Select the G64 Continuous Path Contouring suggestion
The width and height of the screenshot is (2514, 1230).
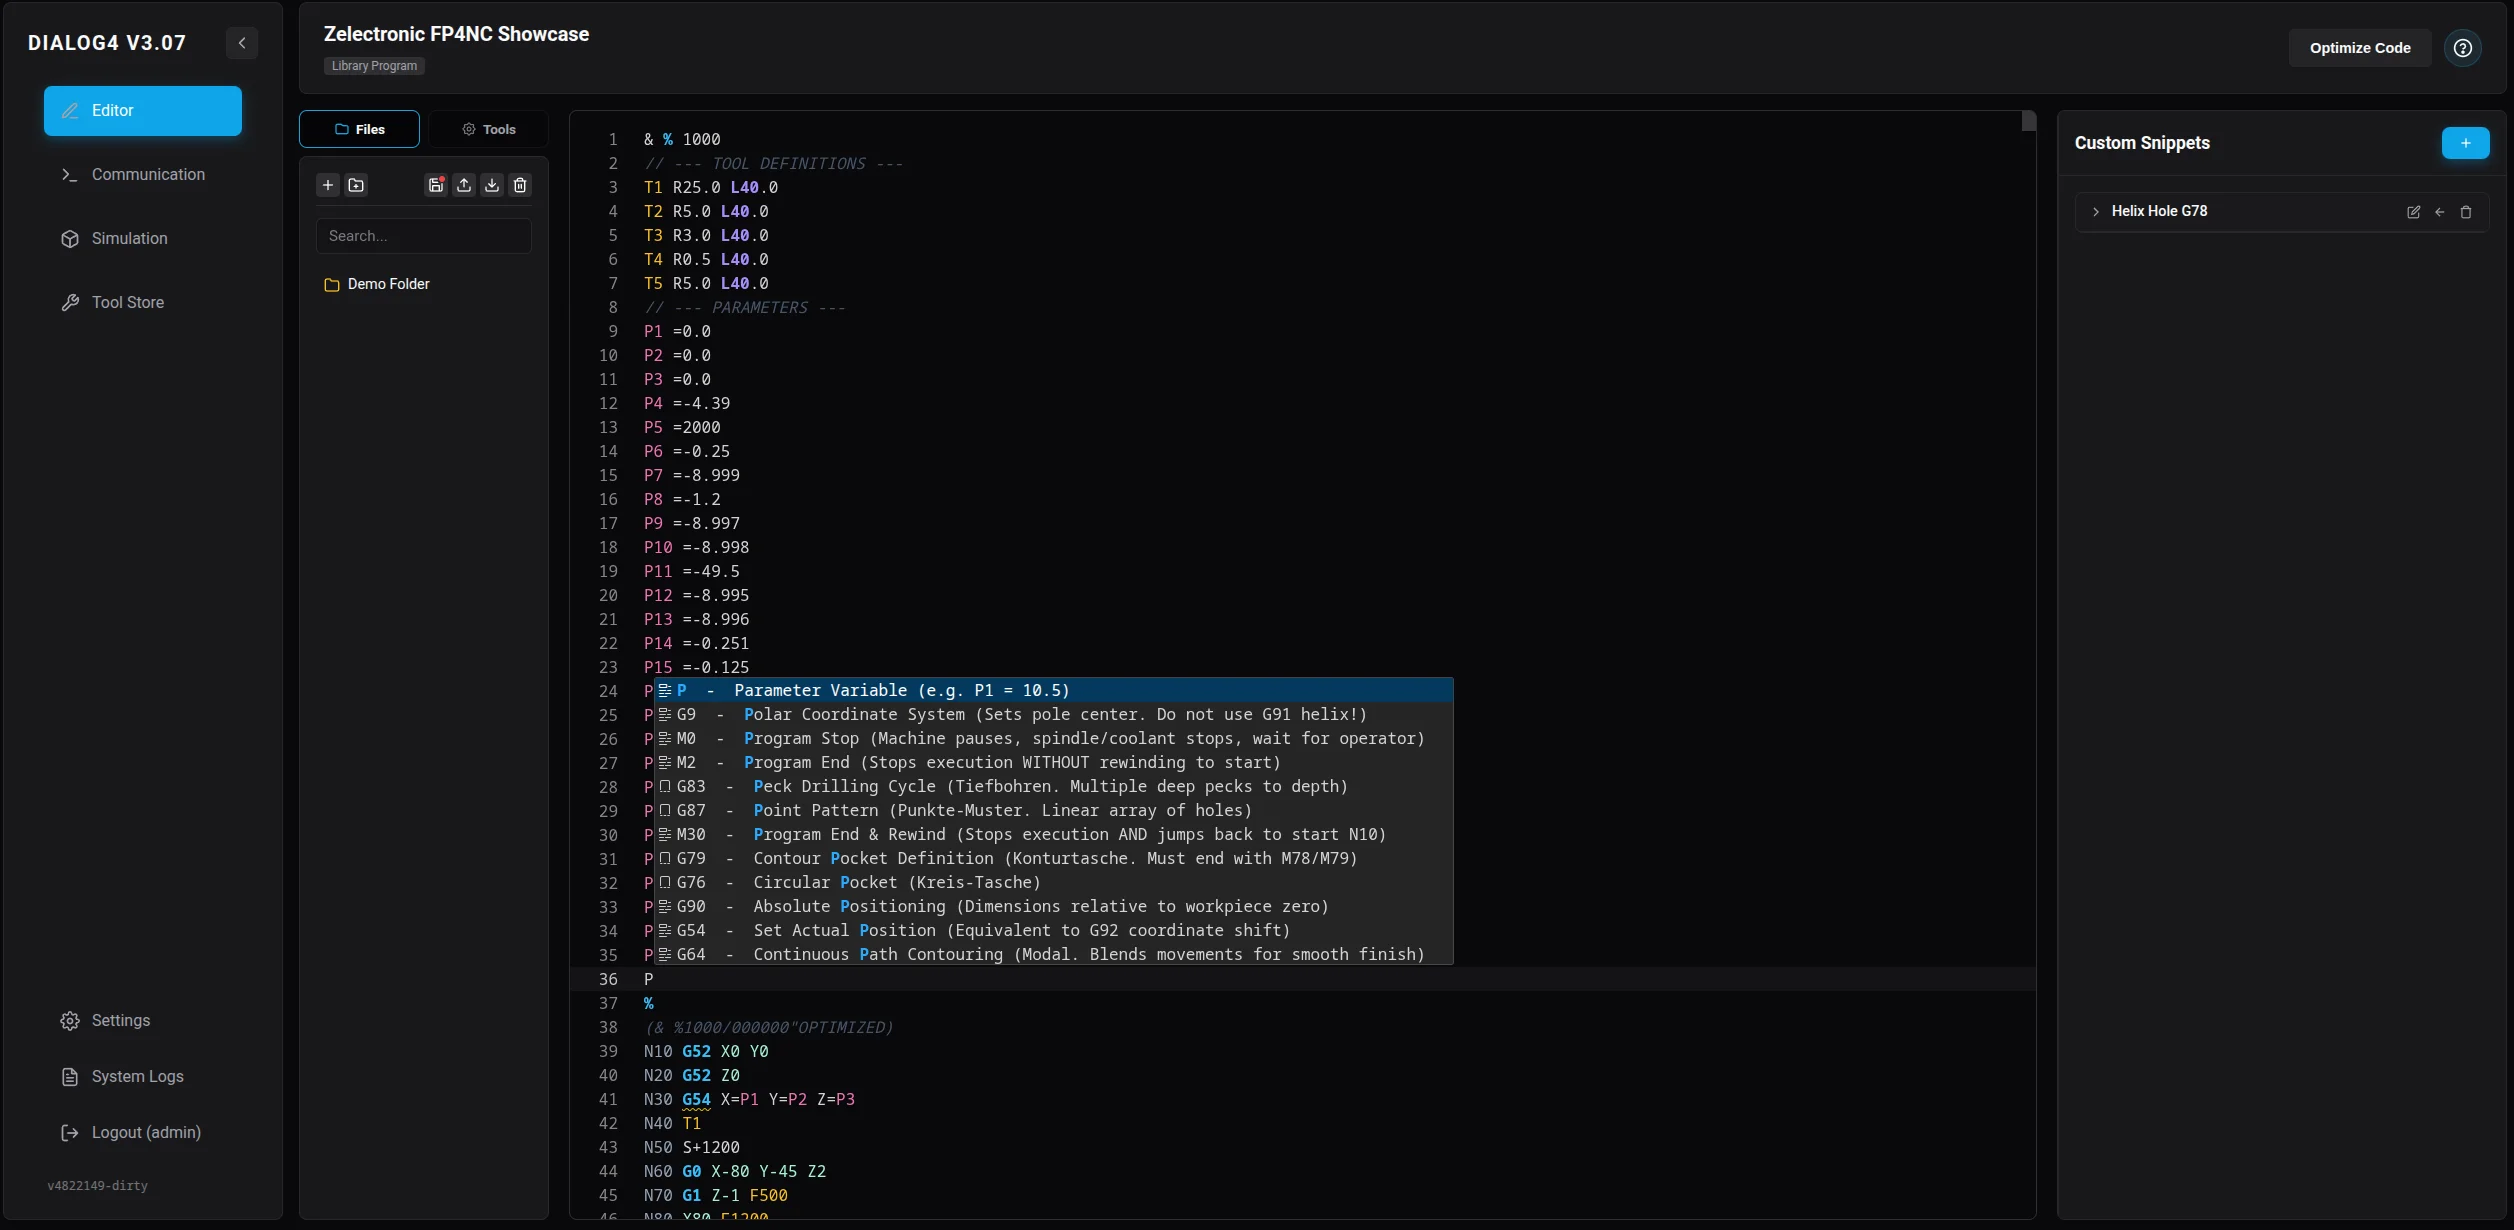1054,954
